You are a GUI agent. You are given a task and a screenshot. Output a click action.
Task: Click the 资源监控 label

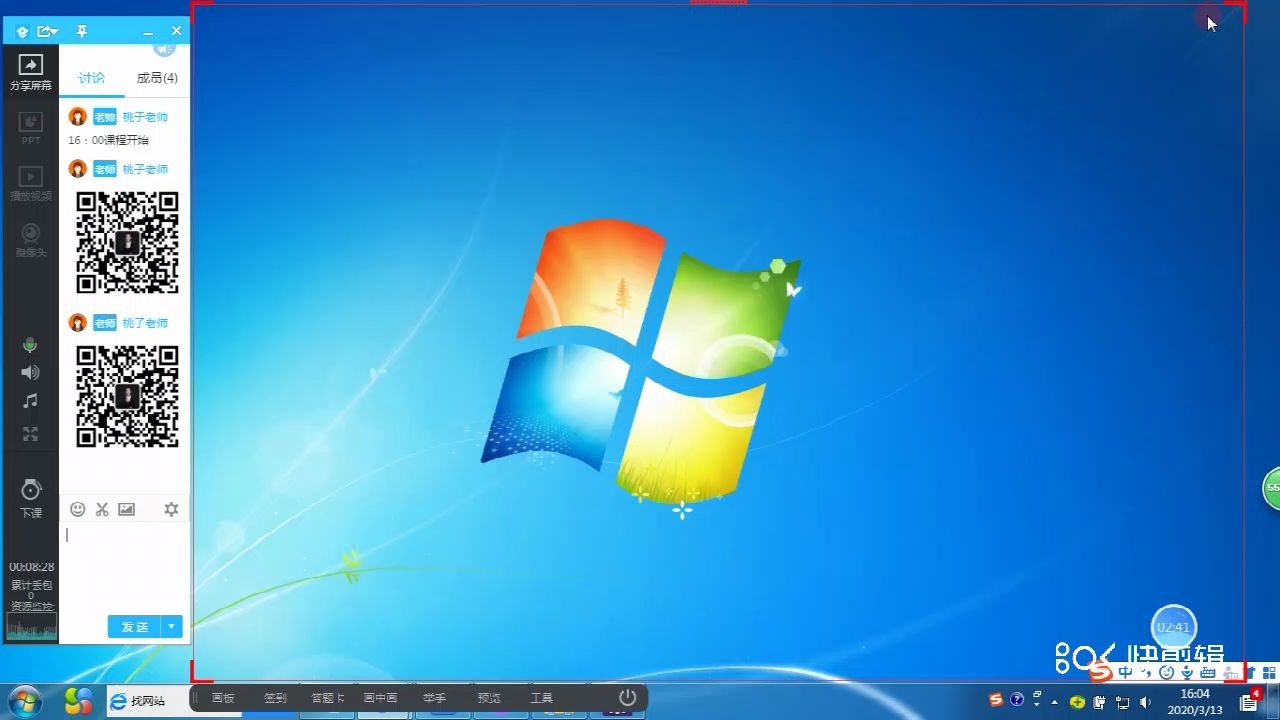pyautogui.click(x=31, y=606)
